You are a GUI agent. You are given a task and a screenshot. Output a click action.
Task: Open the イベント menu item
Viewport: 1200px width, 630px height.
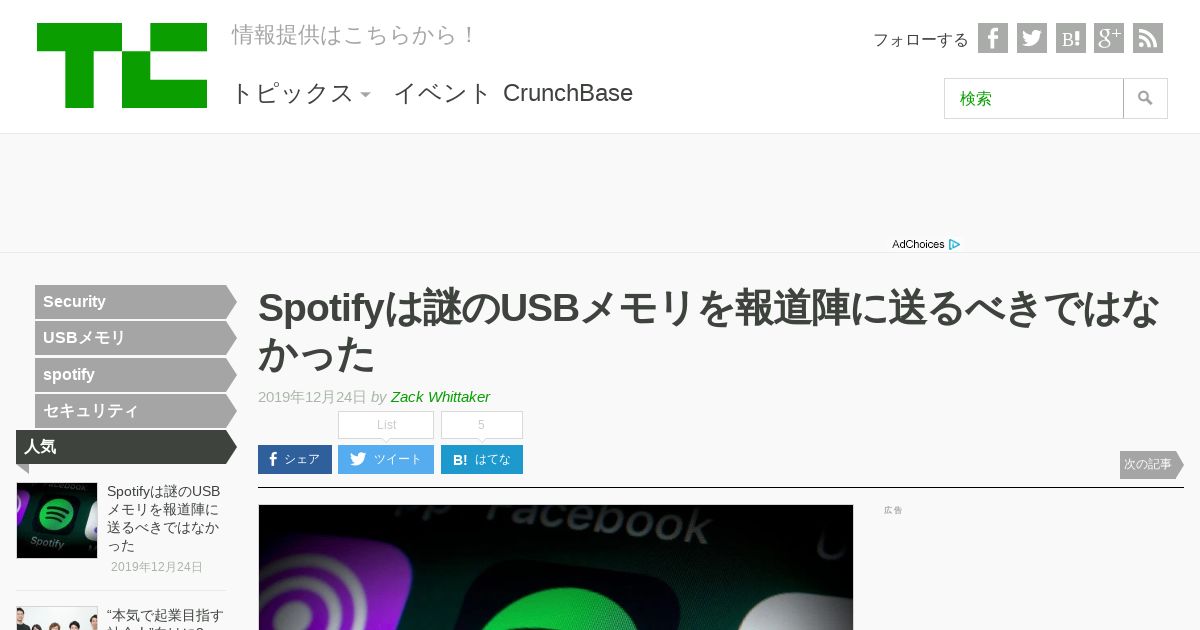click(442, 93)
